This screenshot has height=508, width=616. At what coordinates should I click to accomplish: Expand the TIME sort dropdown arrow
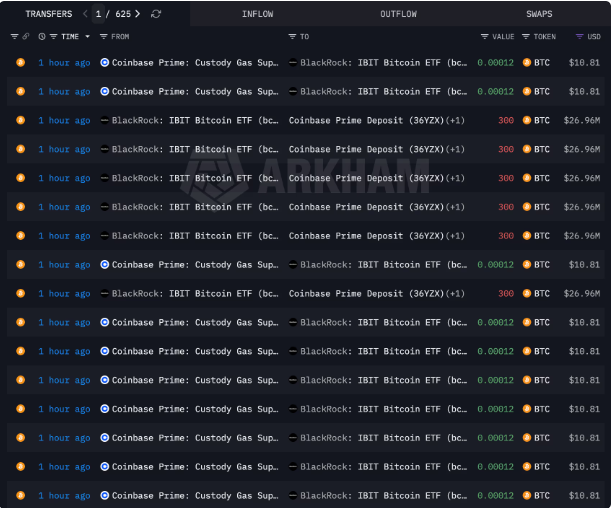click(x=87, y=36)
